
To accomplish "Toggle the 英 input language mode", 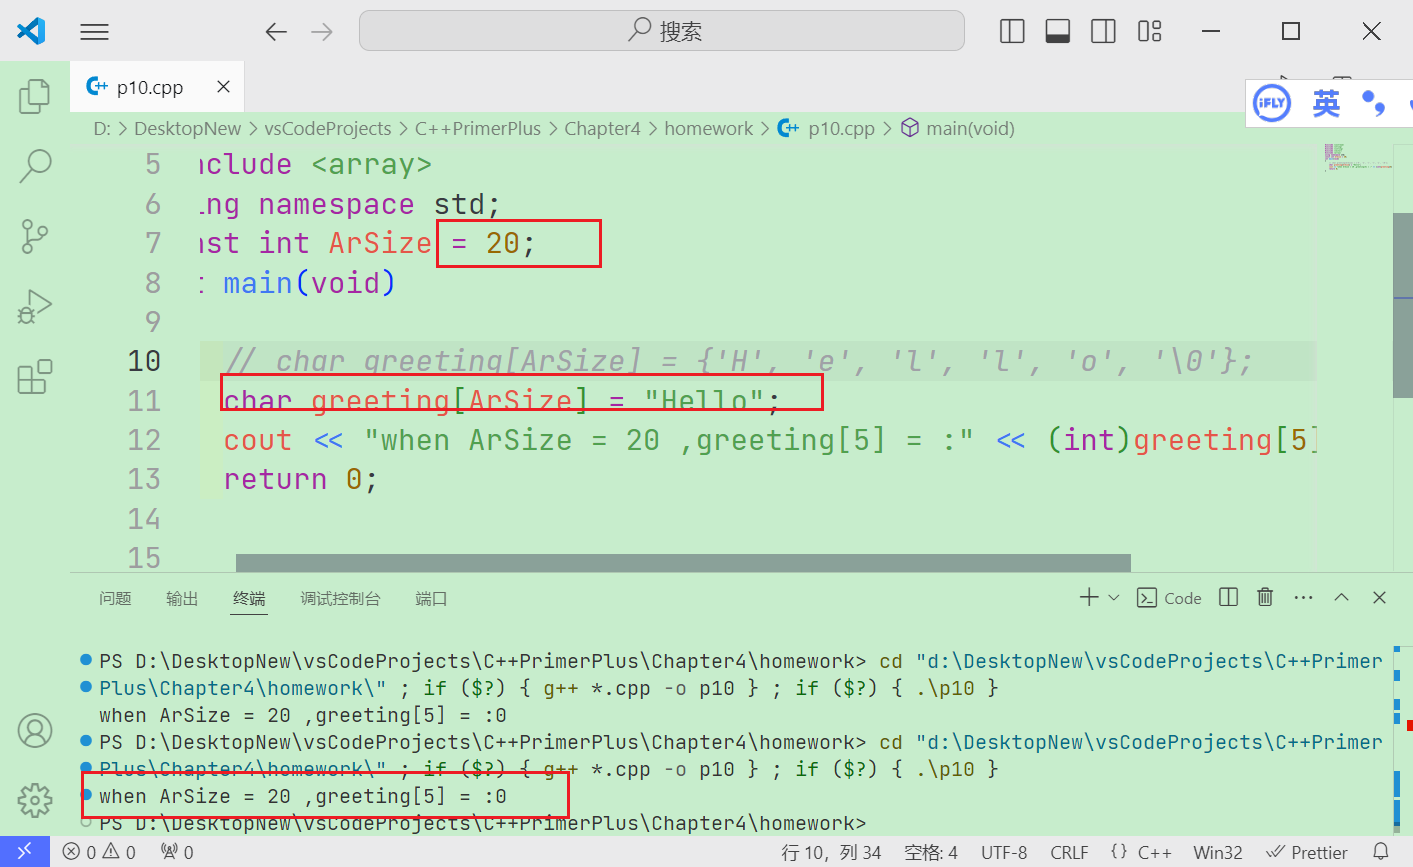I will 1326,103.
